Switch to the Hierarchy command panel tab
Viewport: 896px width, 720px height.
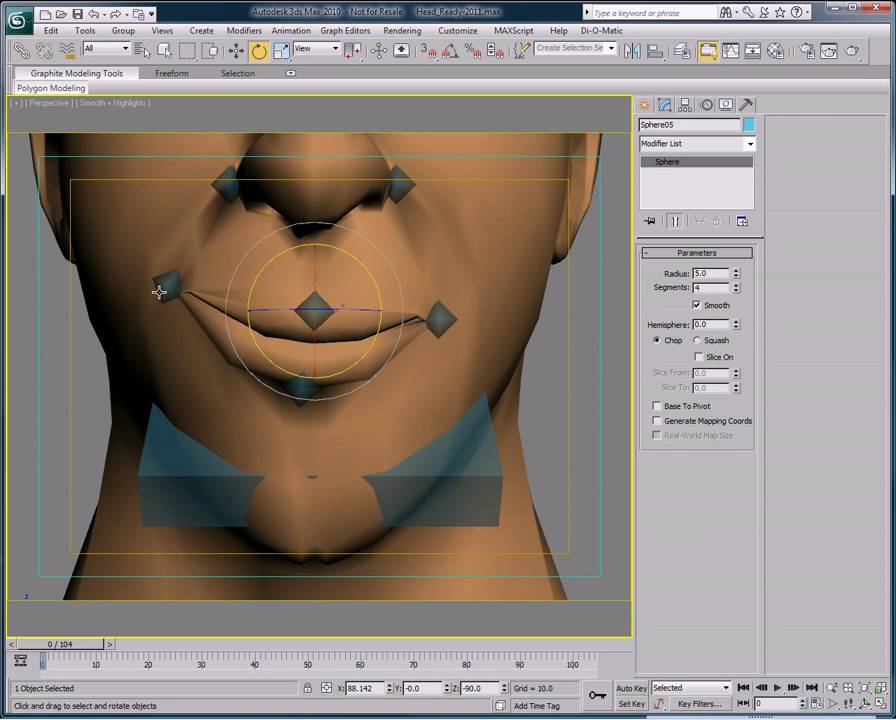tap(685, 105)
